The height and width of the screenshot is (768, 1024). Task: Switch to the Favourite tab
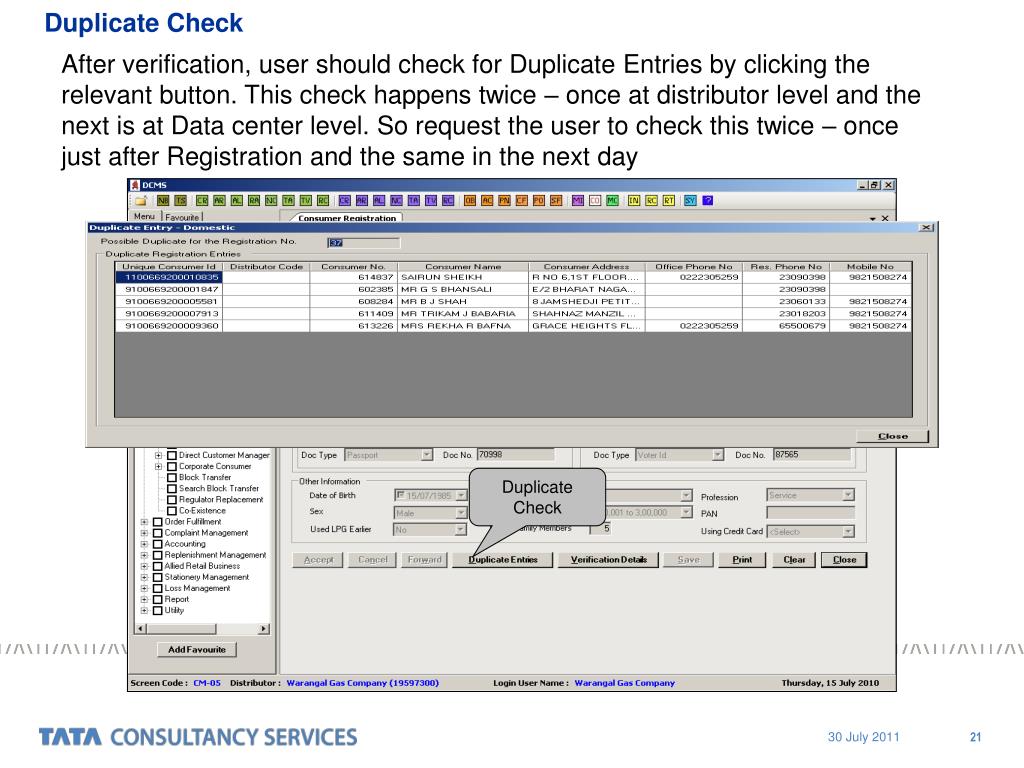coord(182,217)
